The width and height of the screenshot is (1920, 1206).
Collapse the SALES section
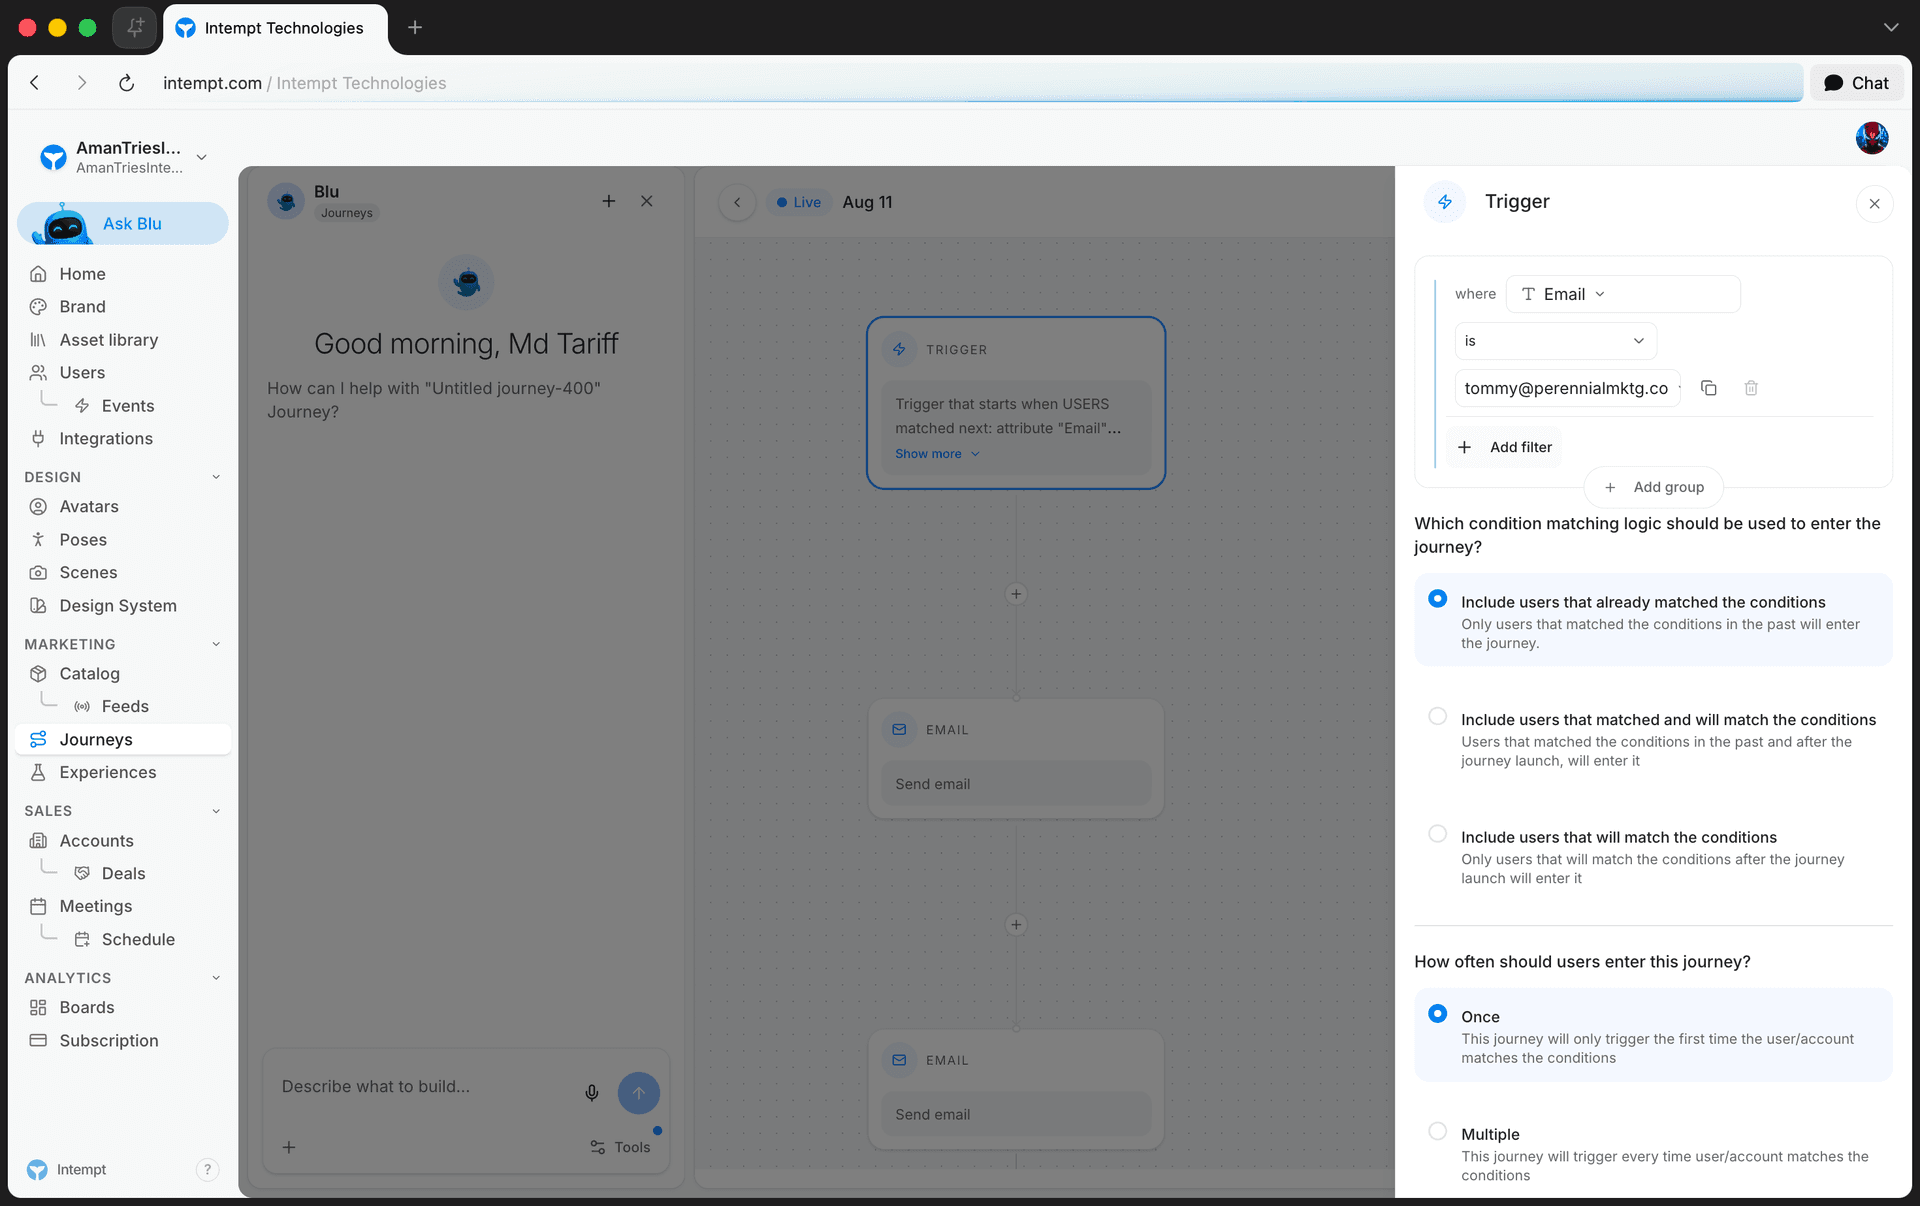216,811
